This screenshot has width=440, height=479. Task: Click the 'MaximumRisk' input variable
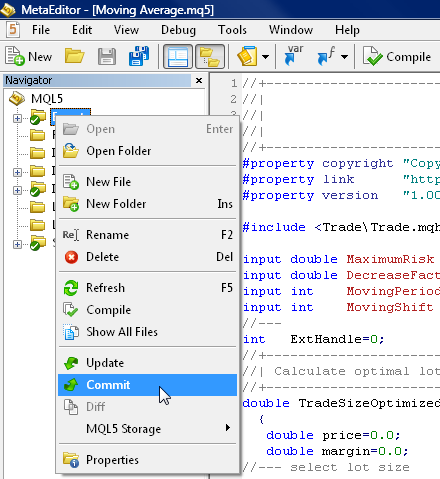click(390, 259)
